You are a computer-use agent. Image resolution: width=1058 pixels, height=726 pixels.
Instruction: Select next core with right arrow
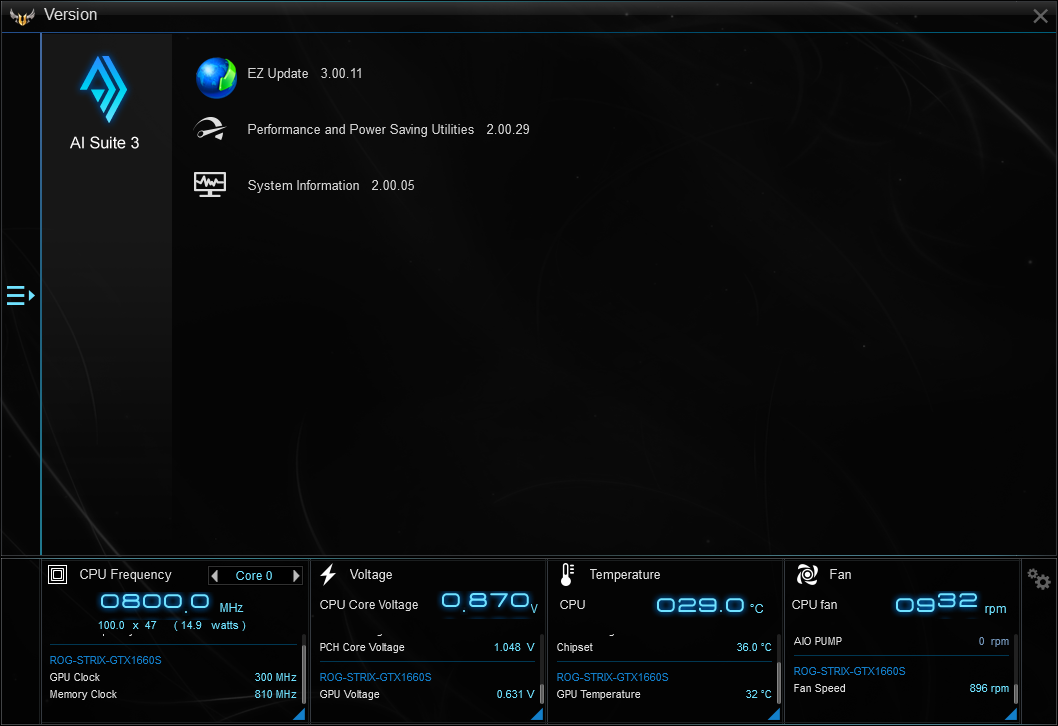[296, 576]
